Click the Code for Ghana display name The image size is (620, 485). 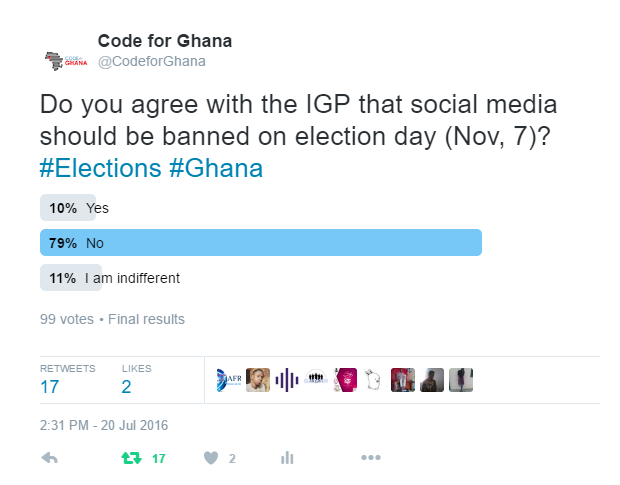164,41
